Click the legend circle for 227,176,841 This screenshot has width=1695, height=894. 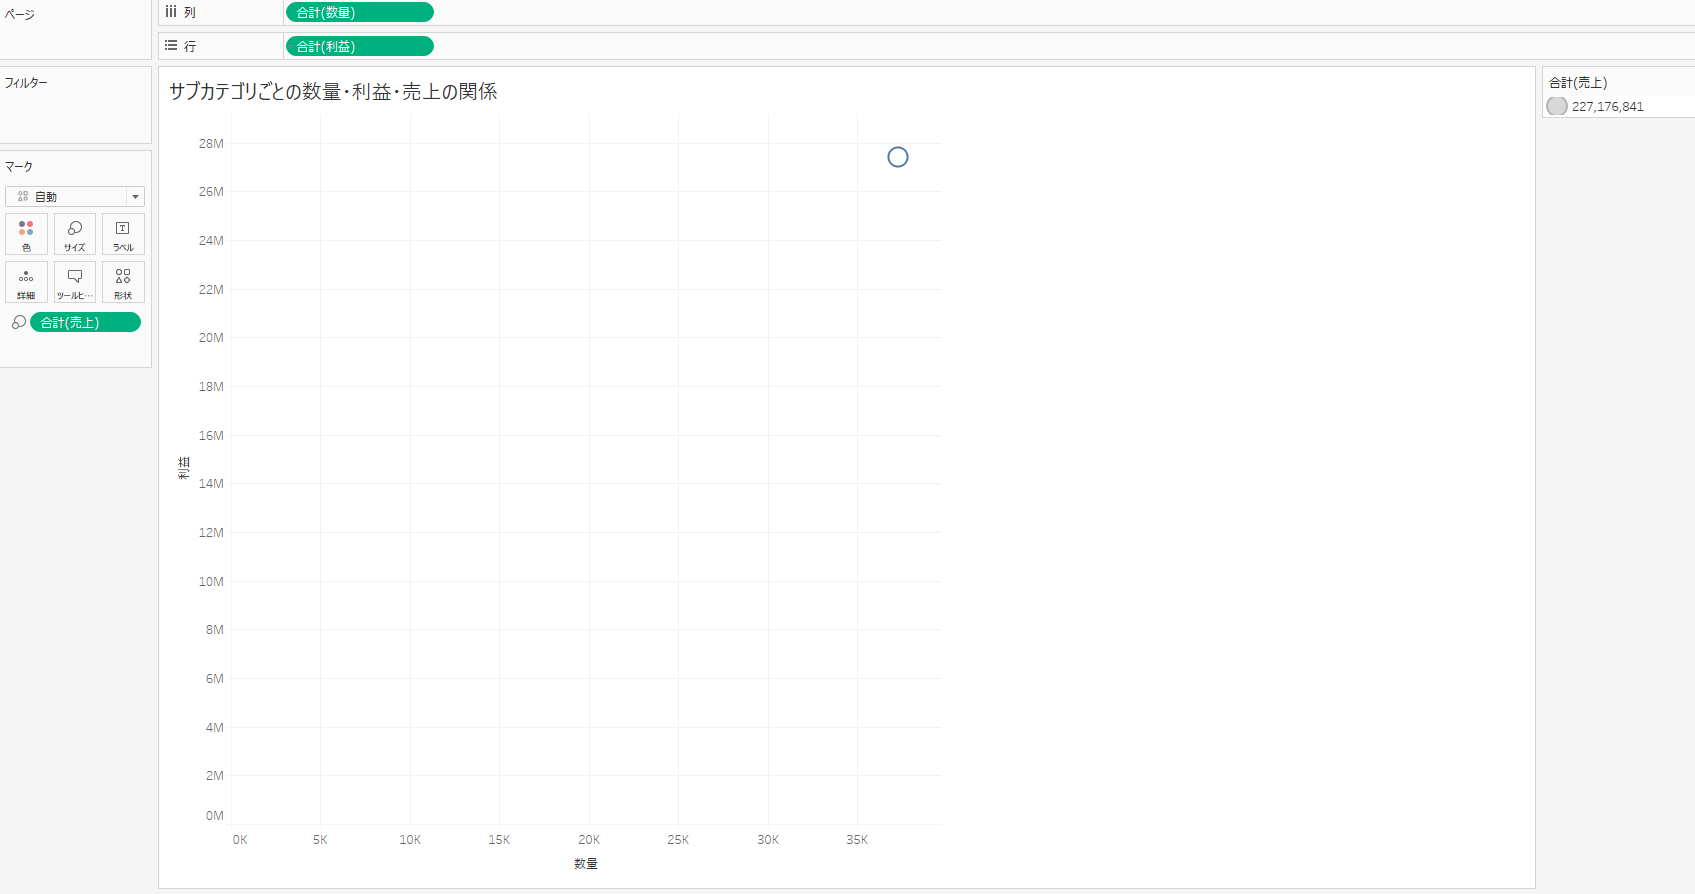[x=1557, y=106]
